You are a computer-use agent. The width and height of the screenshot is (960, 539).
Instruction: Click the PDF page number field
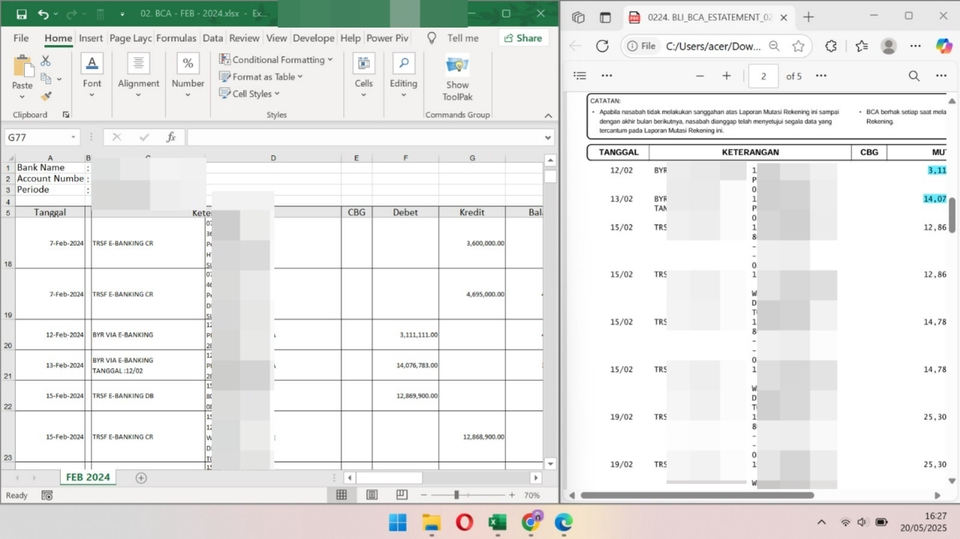763,76
